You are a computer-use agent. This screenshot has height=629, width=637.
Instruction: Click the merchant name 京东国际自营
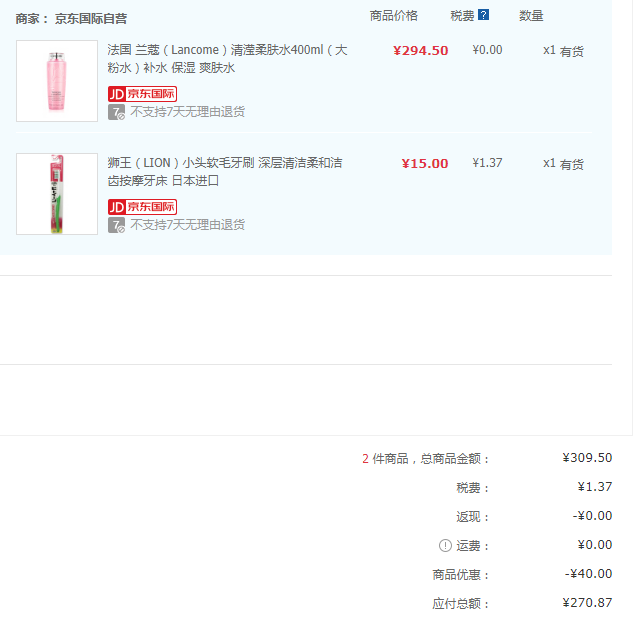click(x=91, y=18)
